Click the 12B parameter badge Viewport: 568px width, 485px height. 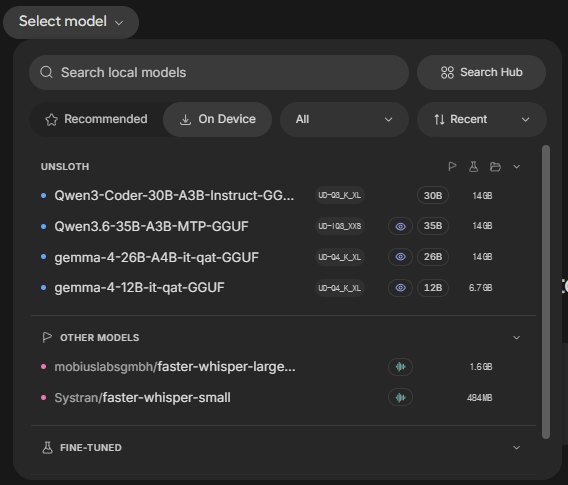pos(433,288)
